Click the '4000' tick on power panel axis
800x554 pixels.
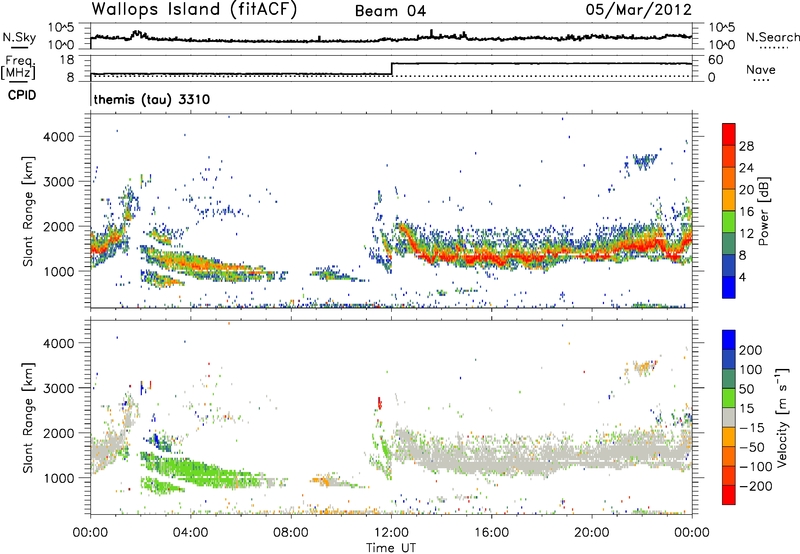coord(59,137)
